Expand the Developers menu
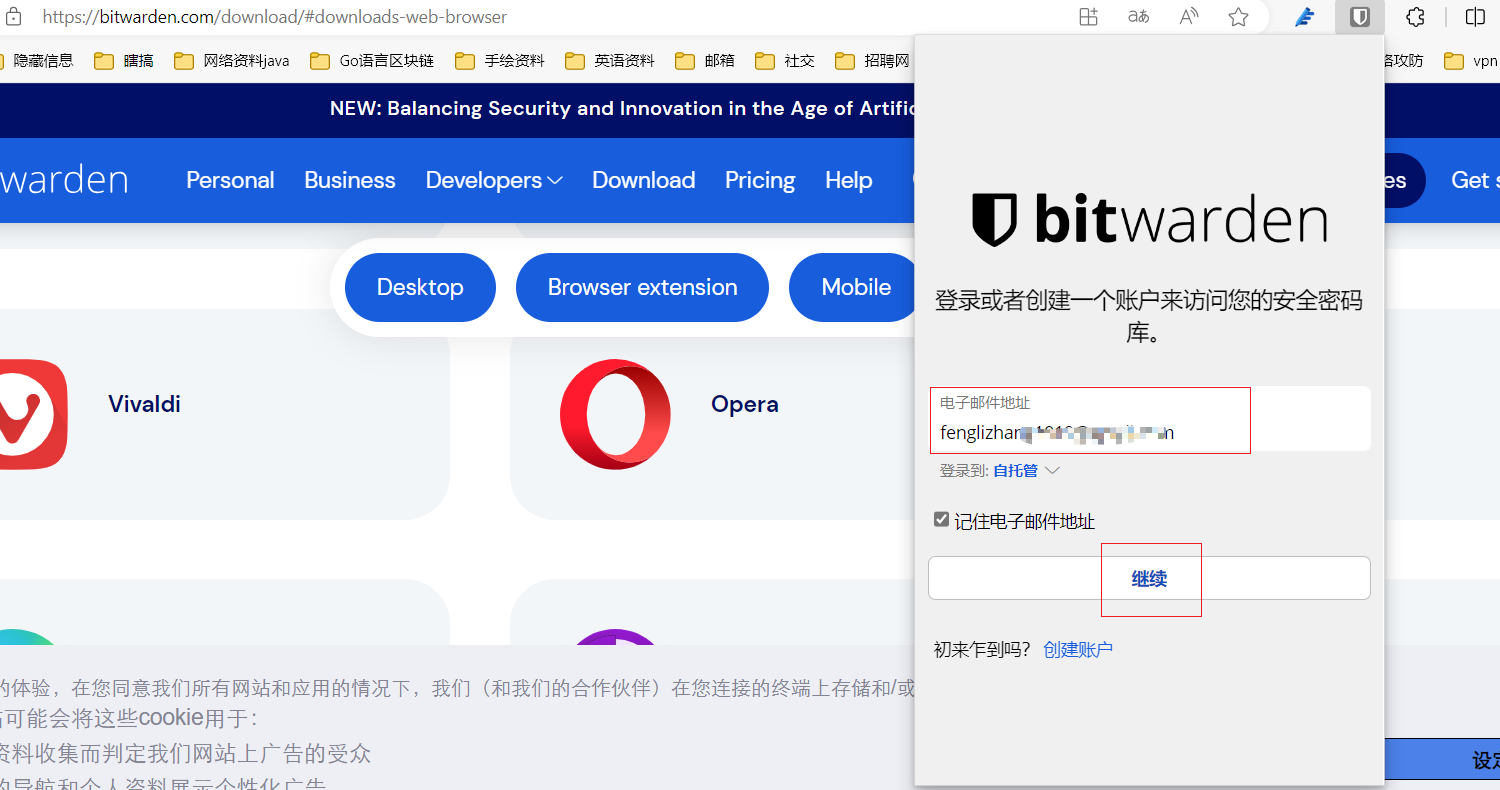The image size is (1500, 790). click(x=494, y=180)
